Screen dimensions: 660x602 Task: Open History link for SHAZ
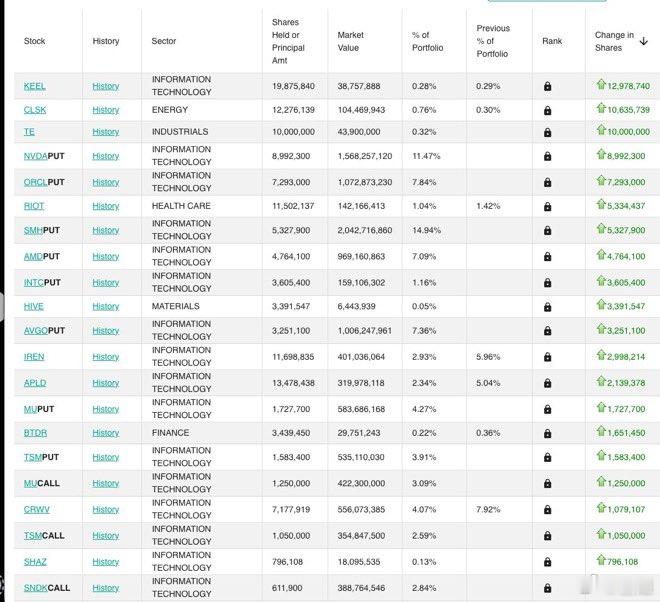[x=106, y=562]
